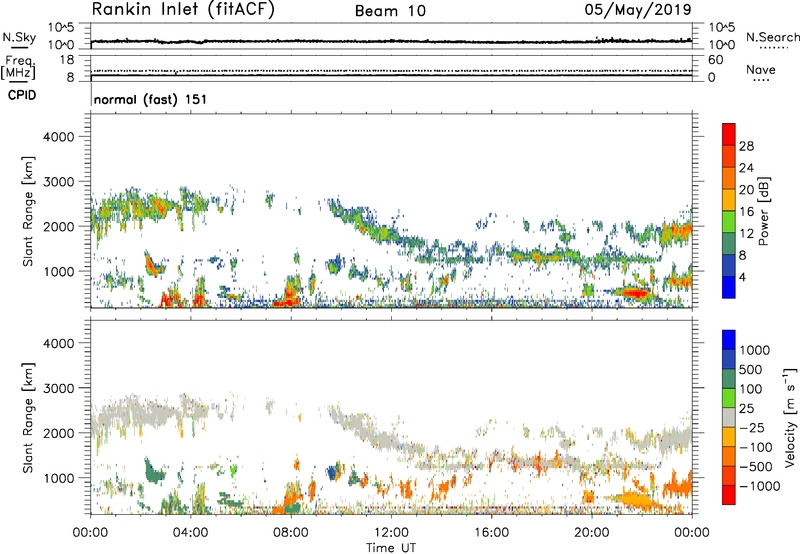Click the red top segment of the power color bar
The image size is (800, 554).
(x=729, y=134)
